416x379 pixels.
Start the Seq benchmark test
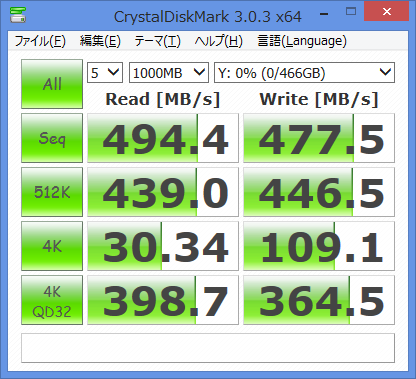pos(52,138)
